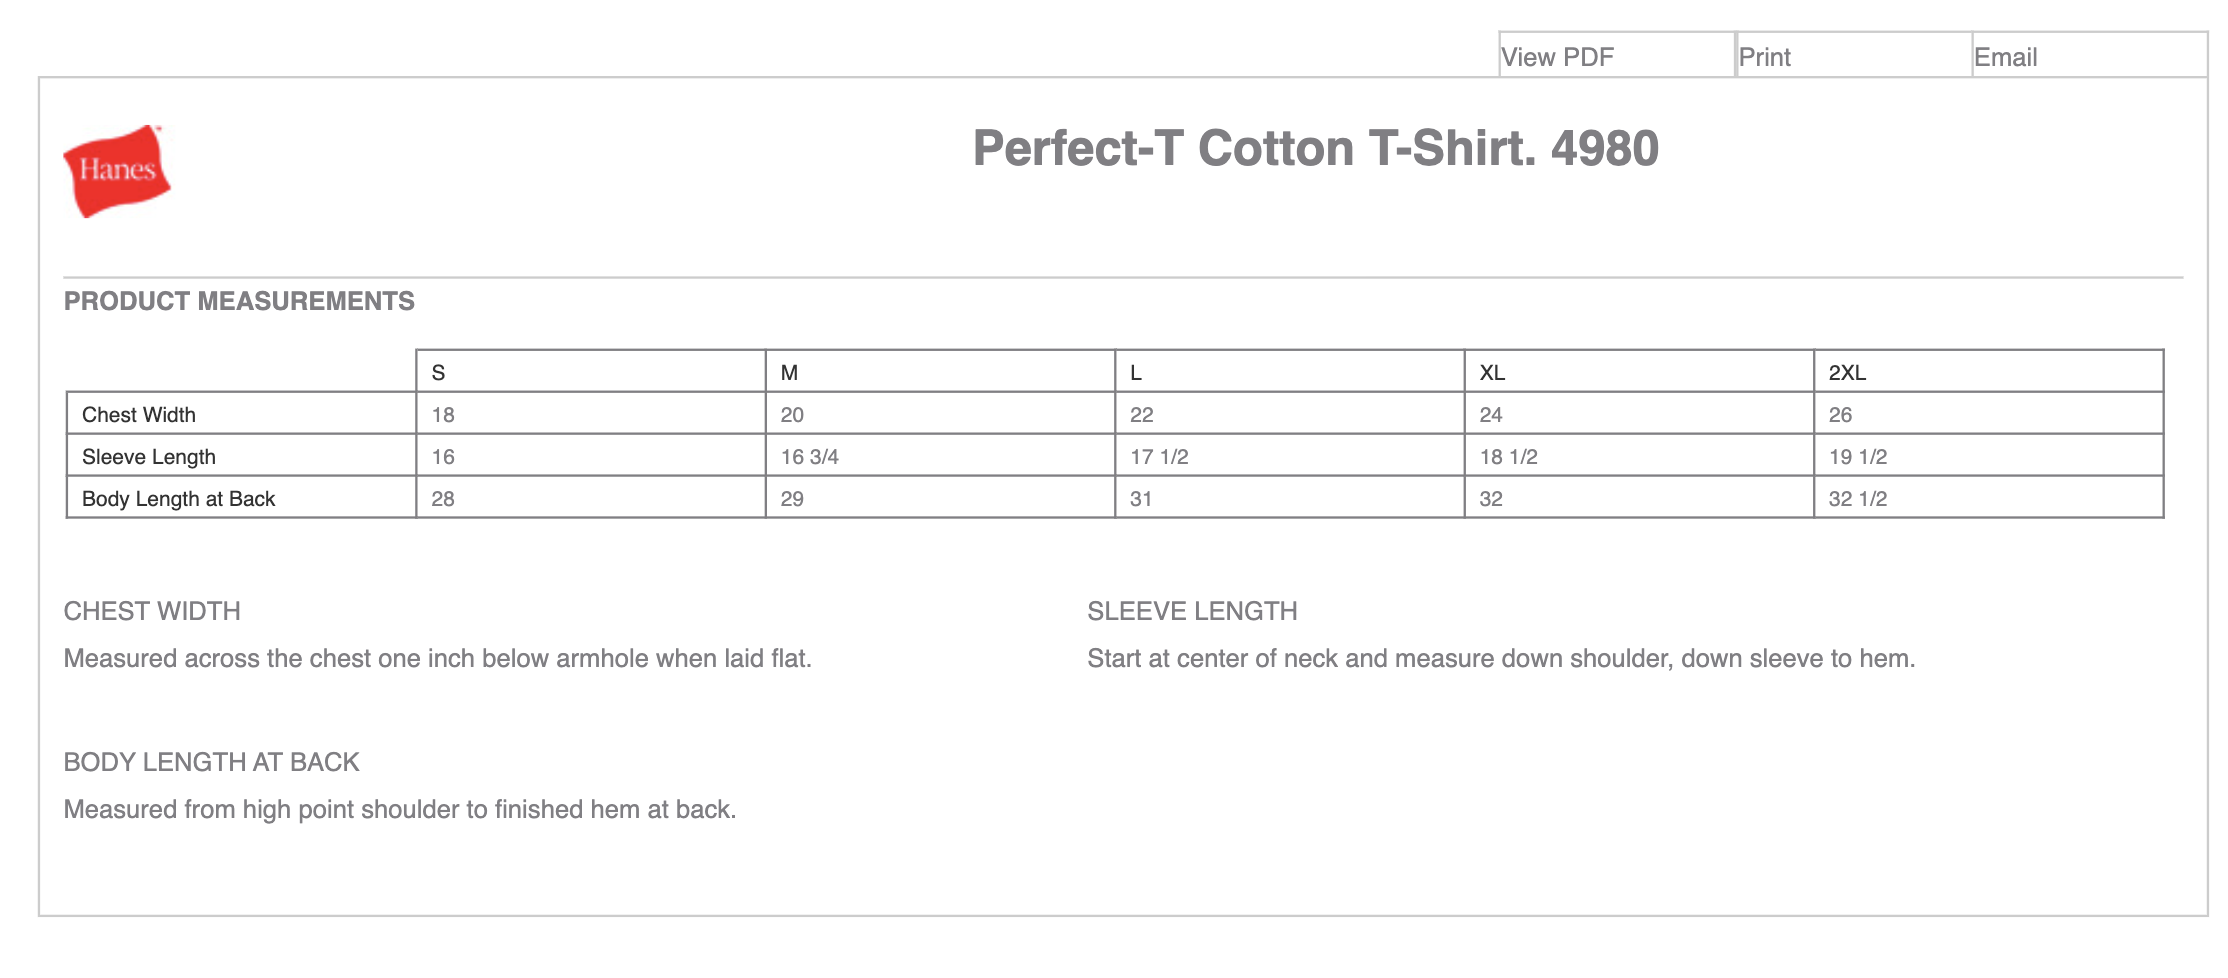
Task: Click the BODY LENGTH AT BACK heading
Action: click(x=211, y=762)
